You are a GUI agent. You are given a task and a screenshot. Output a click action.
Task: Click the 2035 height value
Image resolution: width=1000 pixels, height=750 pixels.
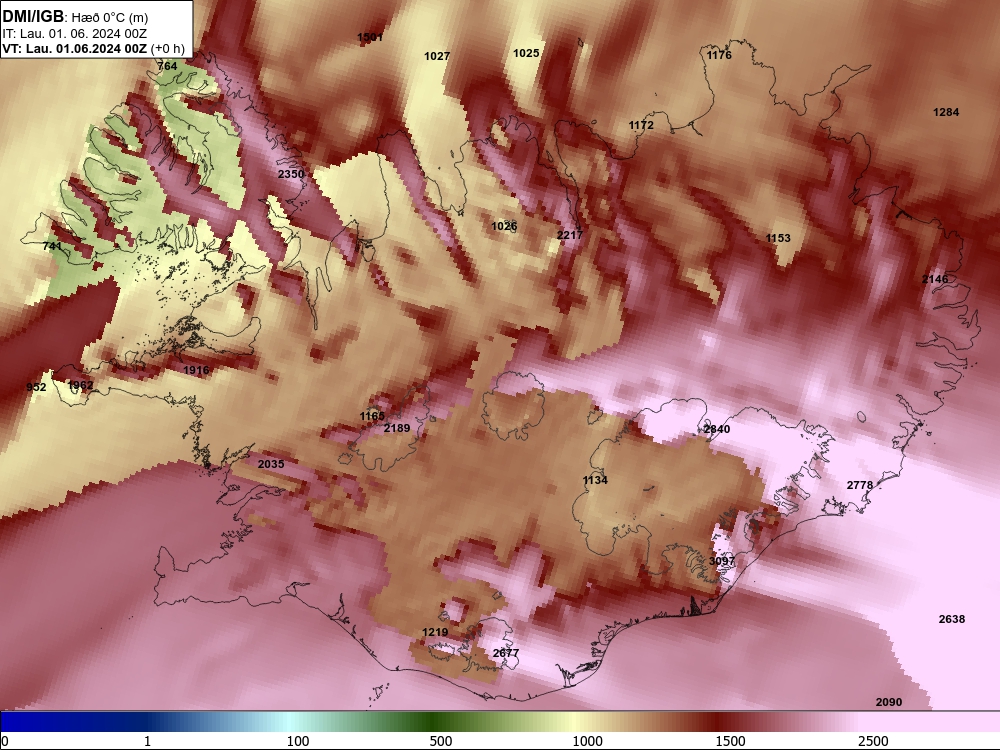(x=271, y=464)
